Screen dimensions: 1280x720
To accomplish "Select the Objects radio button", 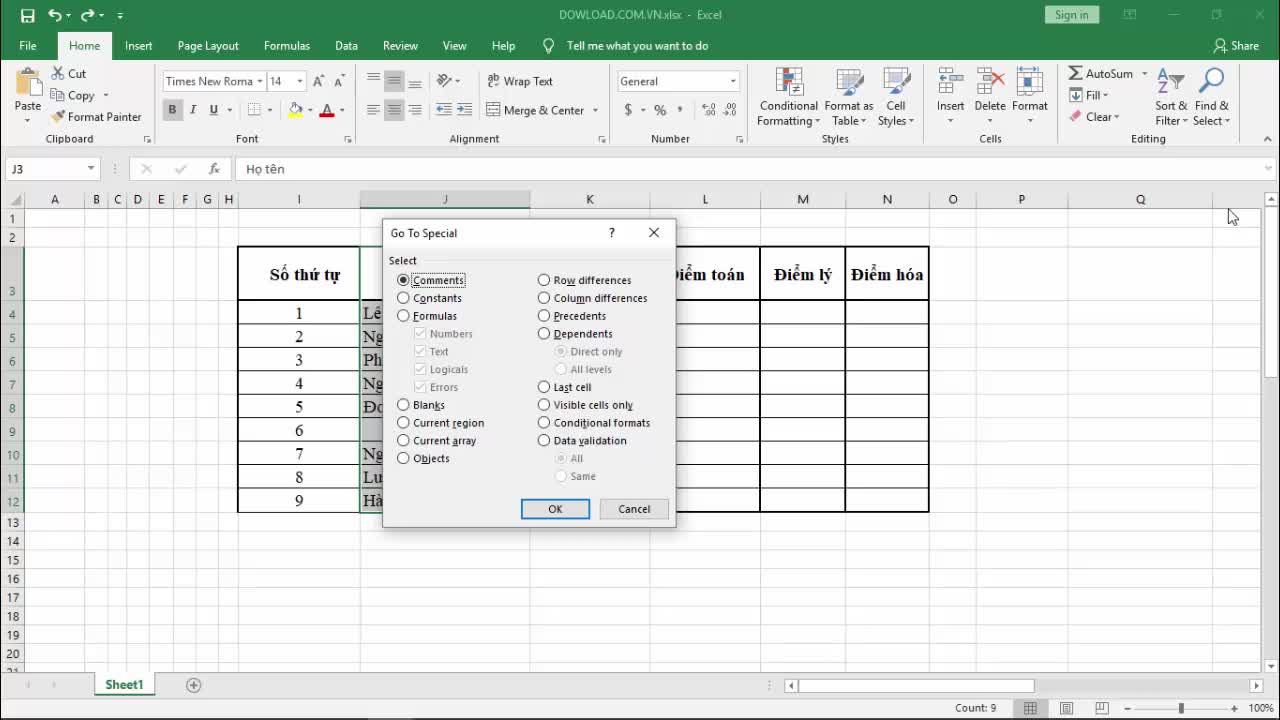I will pyautogui.click(x=403, y=458).
